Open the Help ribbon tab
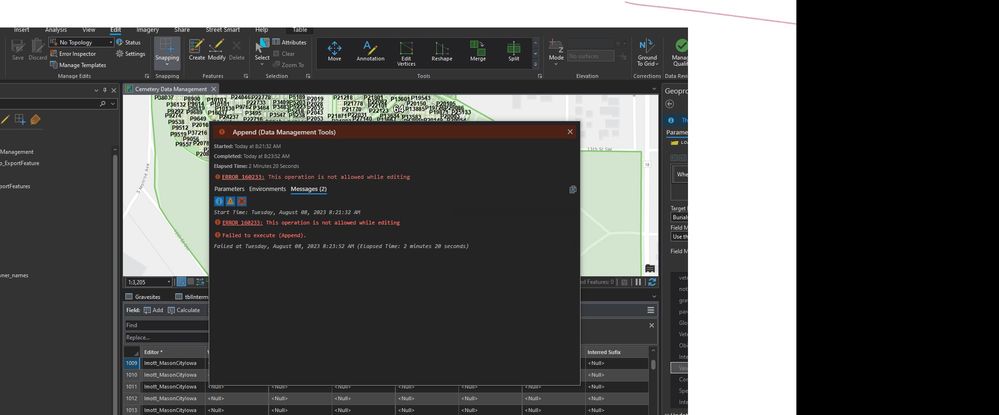The height and width of the screenshot is (415, 999). pyautogui.click(x=261, y=30)
